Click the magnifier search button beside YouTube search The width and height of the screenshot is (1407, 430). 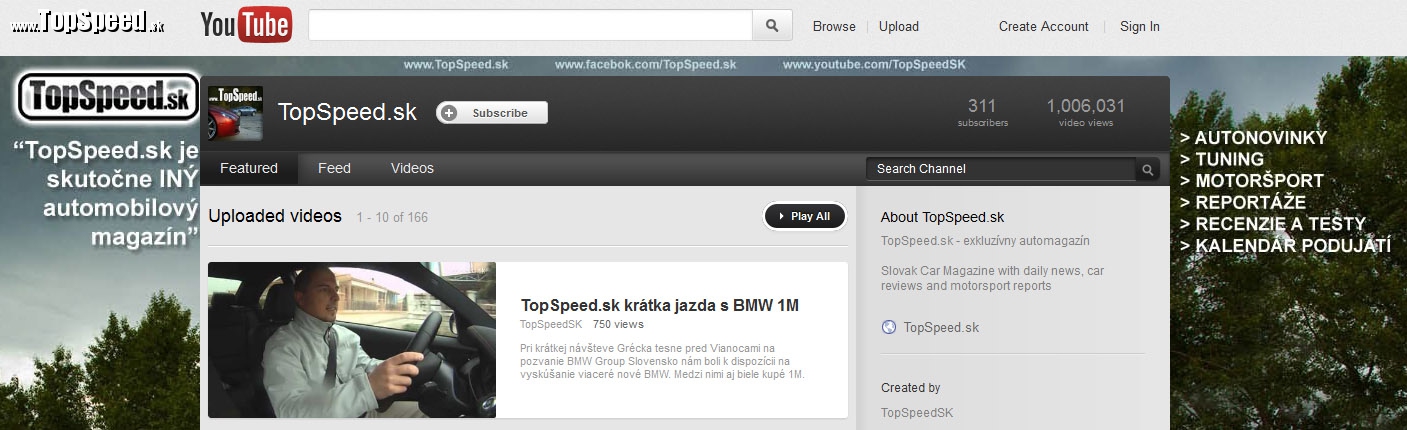coord(772,26)
